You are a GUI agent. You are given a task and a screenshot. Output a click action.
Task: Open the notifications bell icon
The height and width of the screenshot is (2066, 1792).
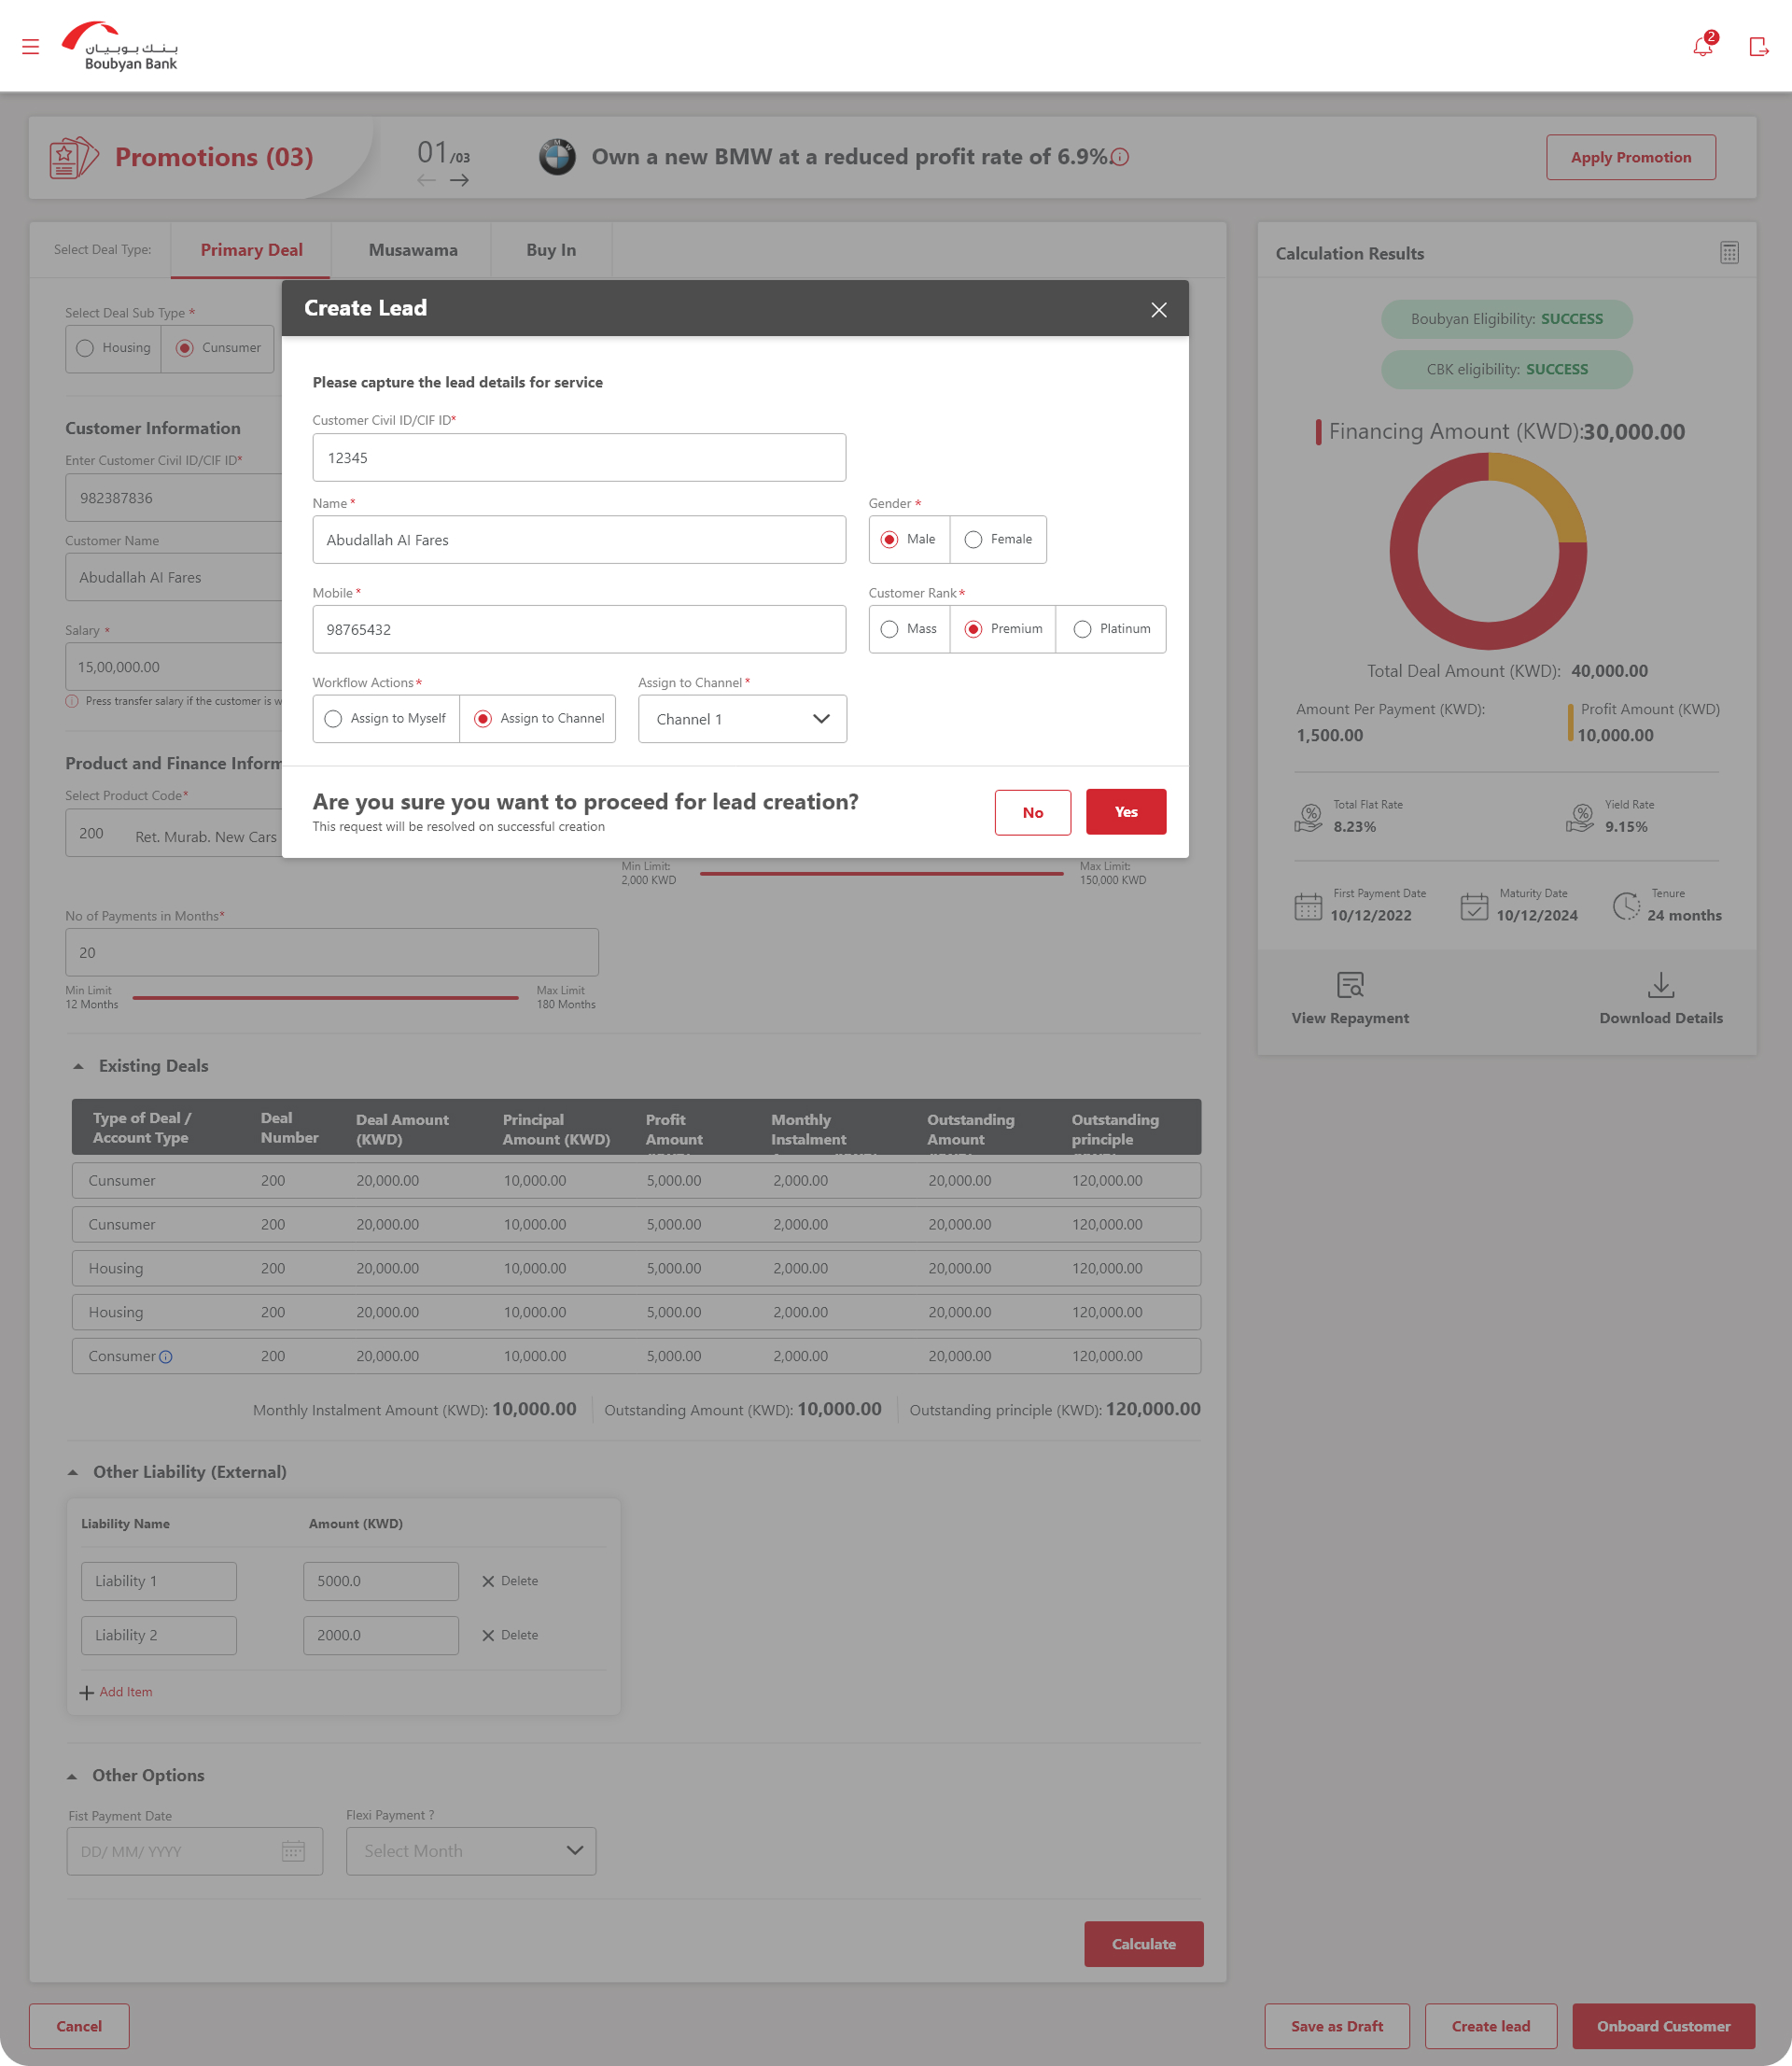pyautogui.click(x=1702, y=46)
